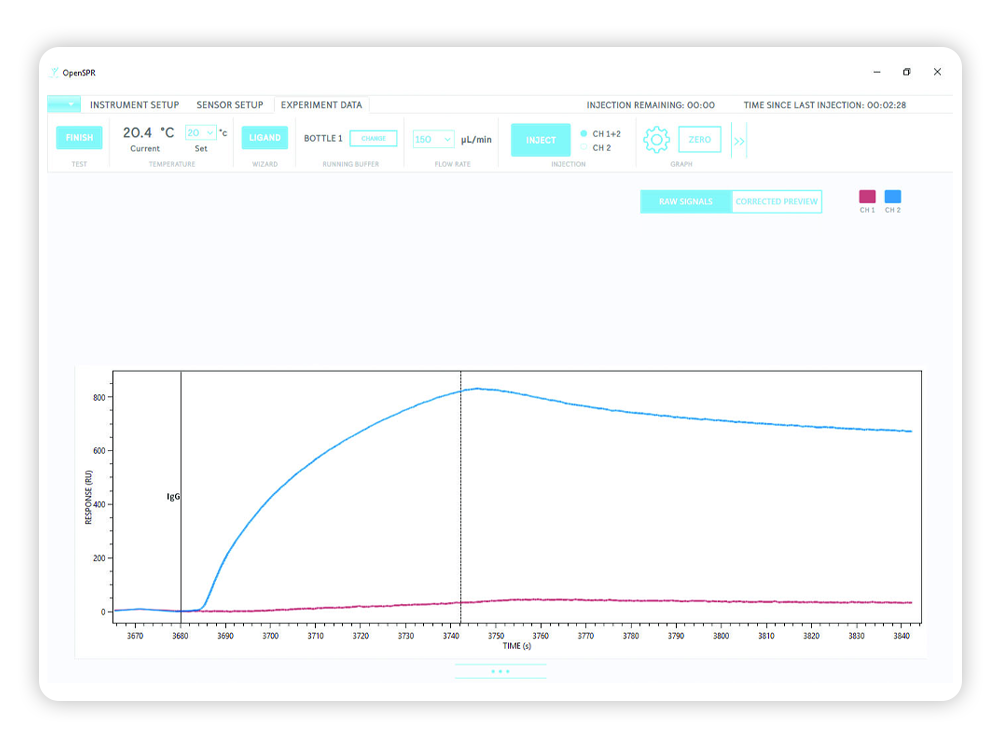The width and height of the screenshot is (1000, 750).
Task: Open the flow rate dropdown
Action: [x=434, y=140]
